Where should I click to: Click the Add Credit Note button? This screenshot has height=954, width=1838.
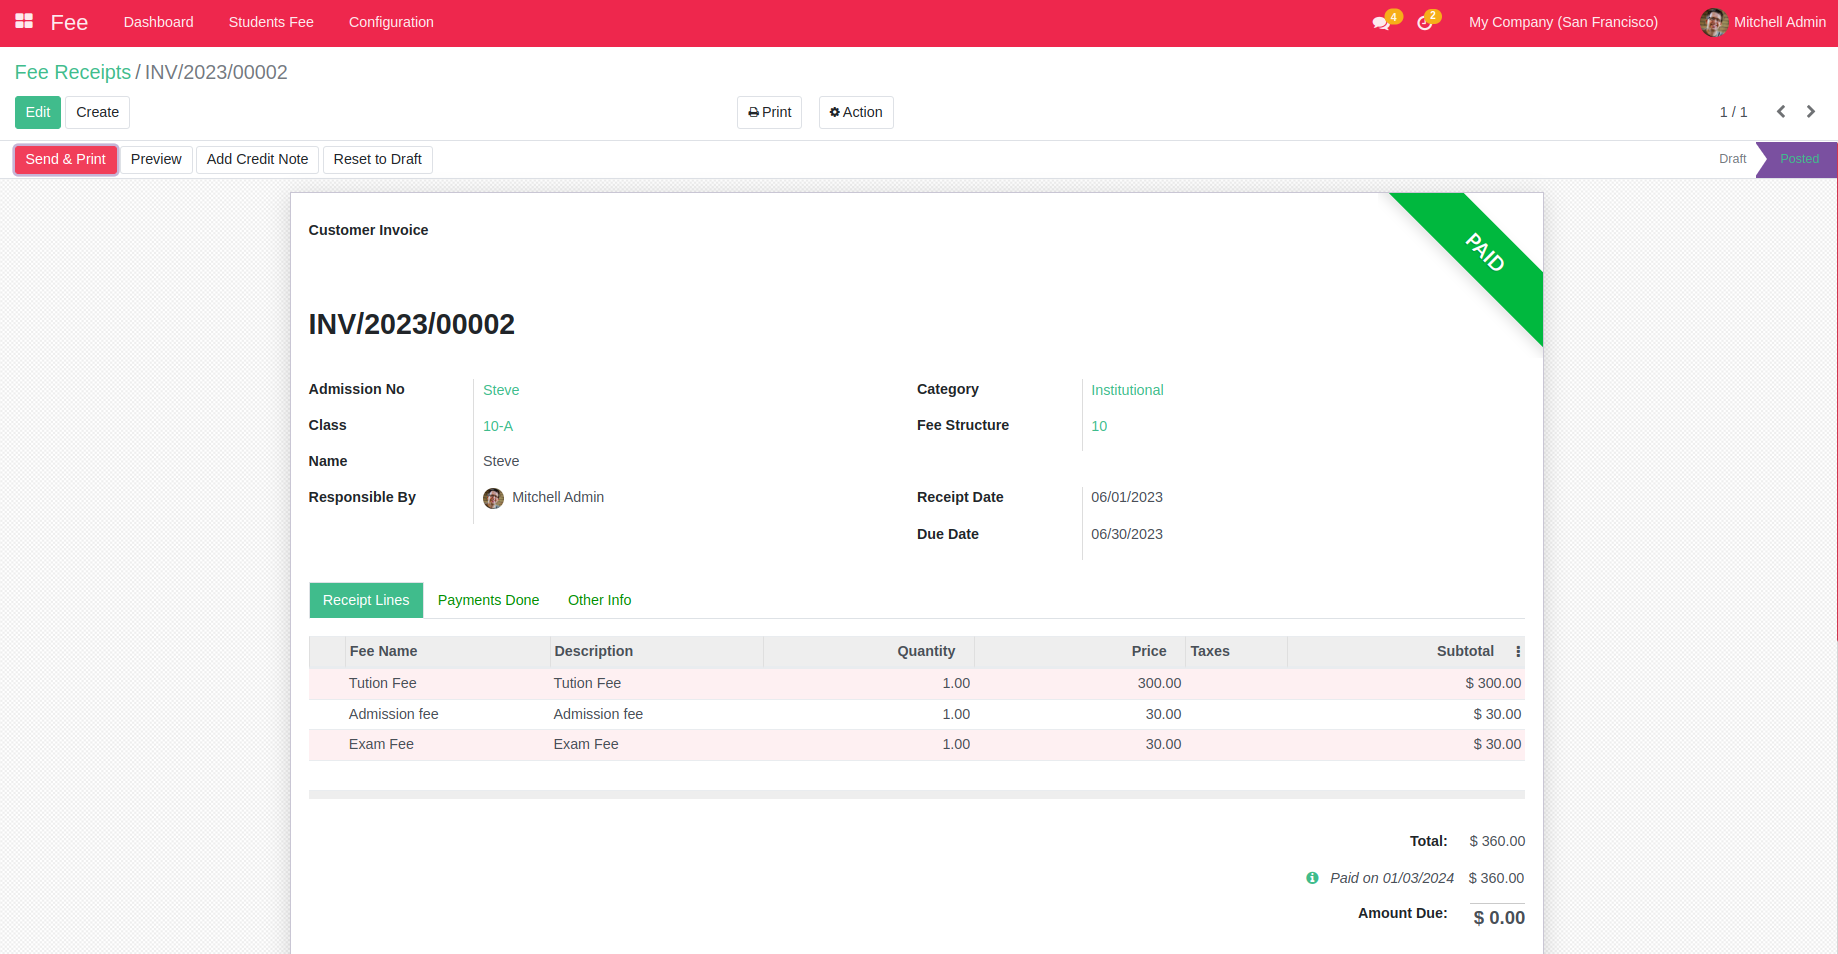(x=257, y=159)
